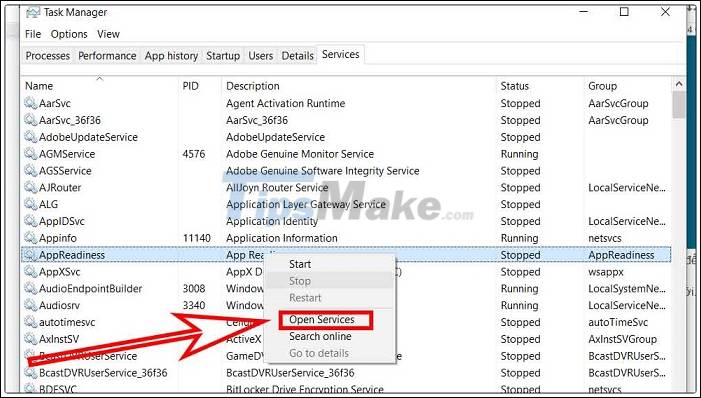Click the gear icon beside AppIDSvc
Image resolution: width=701 pixels, height=398 pixels.
(30, 221)
